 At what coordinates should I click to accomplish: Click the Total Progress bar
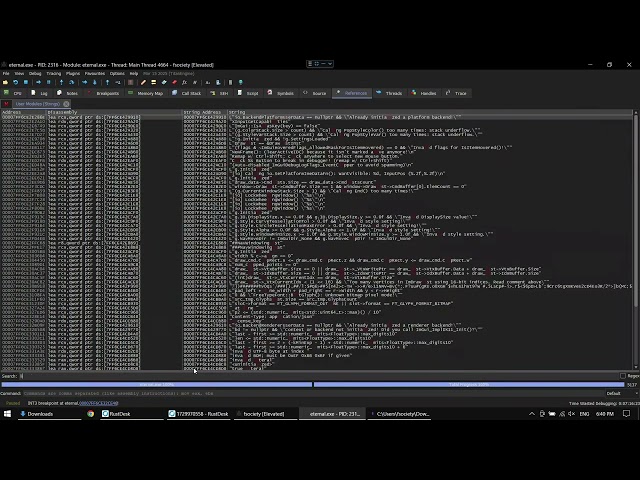(x=469, y=384)
